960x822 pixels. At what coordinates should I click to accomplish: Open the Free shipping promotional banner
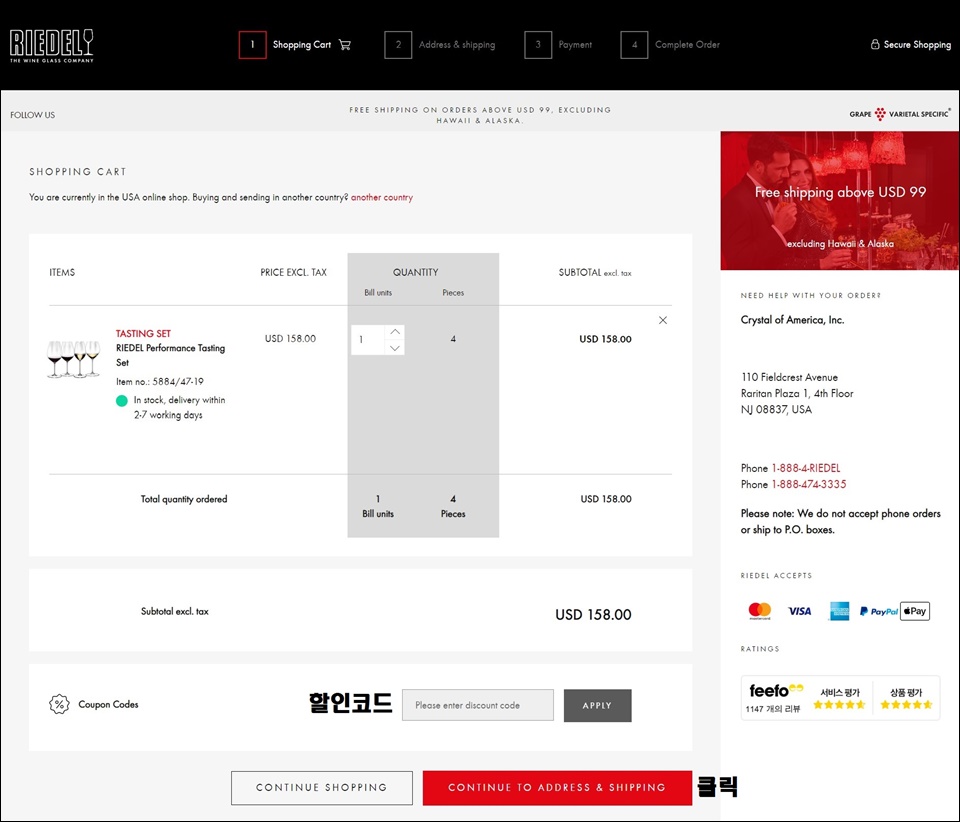pos(839,200)
